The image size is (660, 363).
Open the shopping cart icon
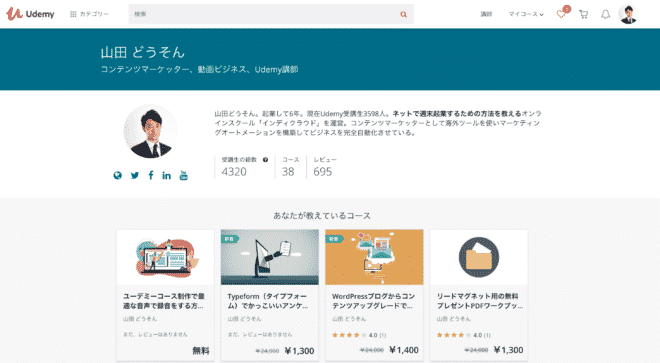pyautogui.click(x=583, y=14)
